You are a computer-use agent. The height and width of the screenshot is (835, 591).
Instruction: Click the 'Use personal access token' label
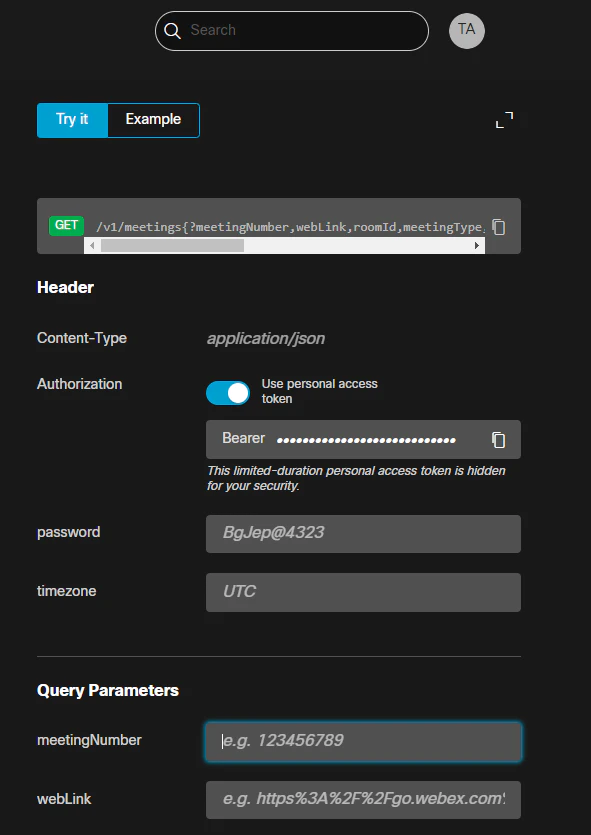coord(319,391)
